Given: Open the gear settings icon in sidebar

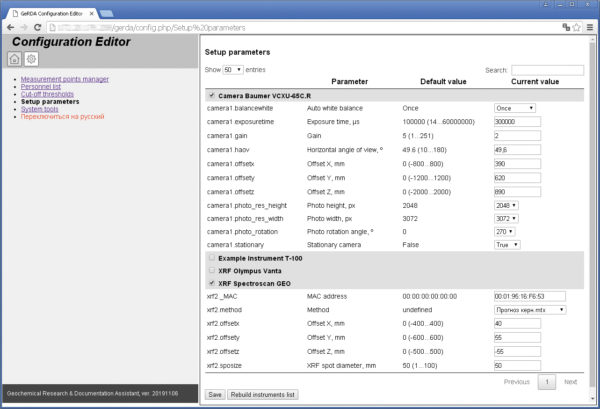Looking at the screenshot, I should pyautogui.click(x=31, y=59).
